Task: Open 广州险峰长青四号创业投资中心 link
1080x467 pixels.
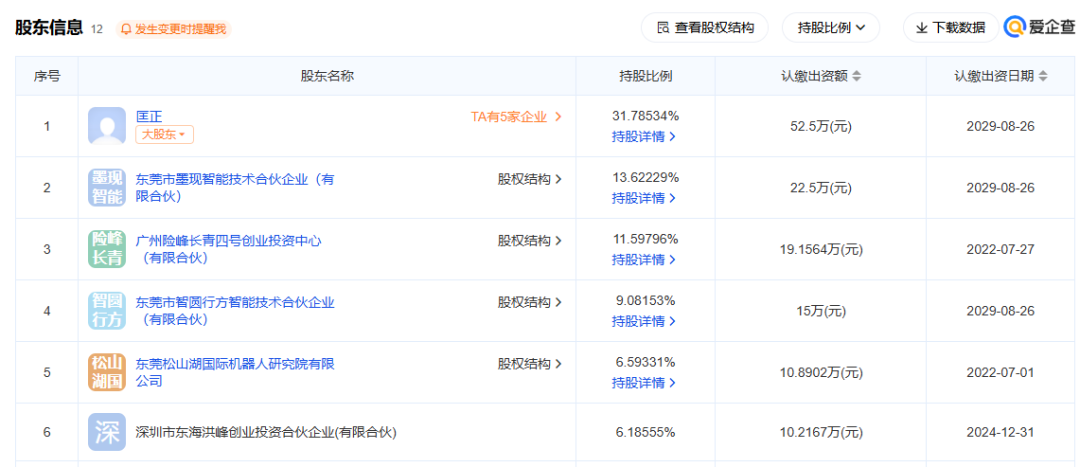Action: (229, 249)
